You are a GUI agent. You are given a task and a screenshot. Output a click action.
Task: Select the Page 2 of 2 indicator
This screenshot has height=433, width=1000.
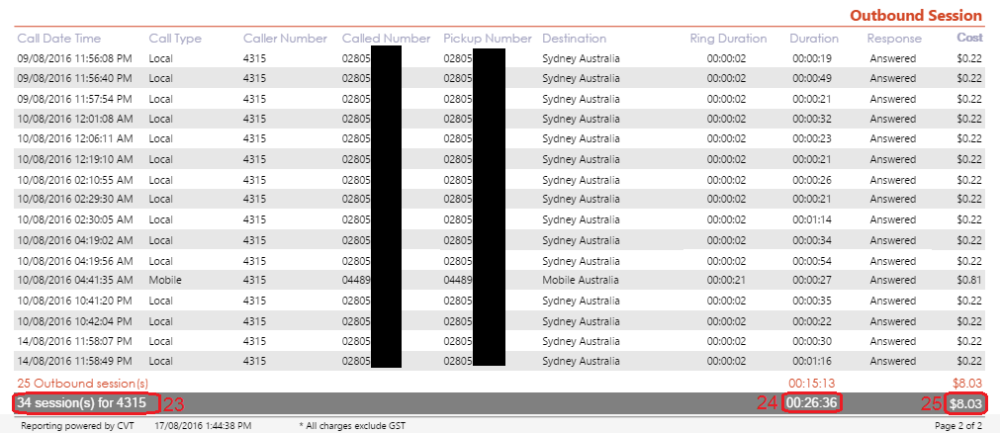pos(958,425)
